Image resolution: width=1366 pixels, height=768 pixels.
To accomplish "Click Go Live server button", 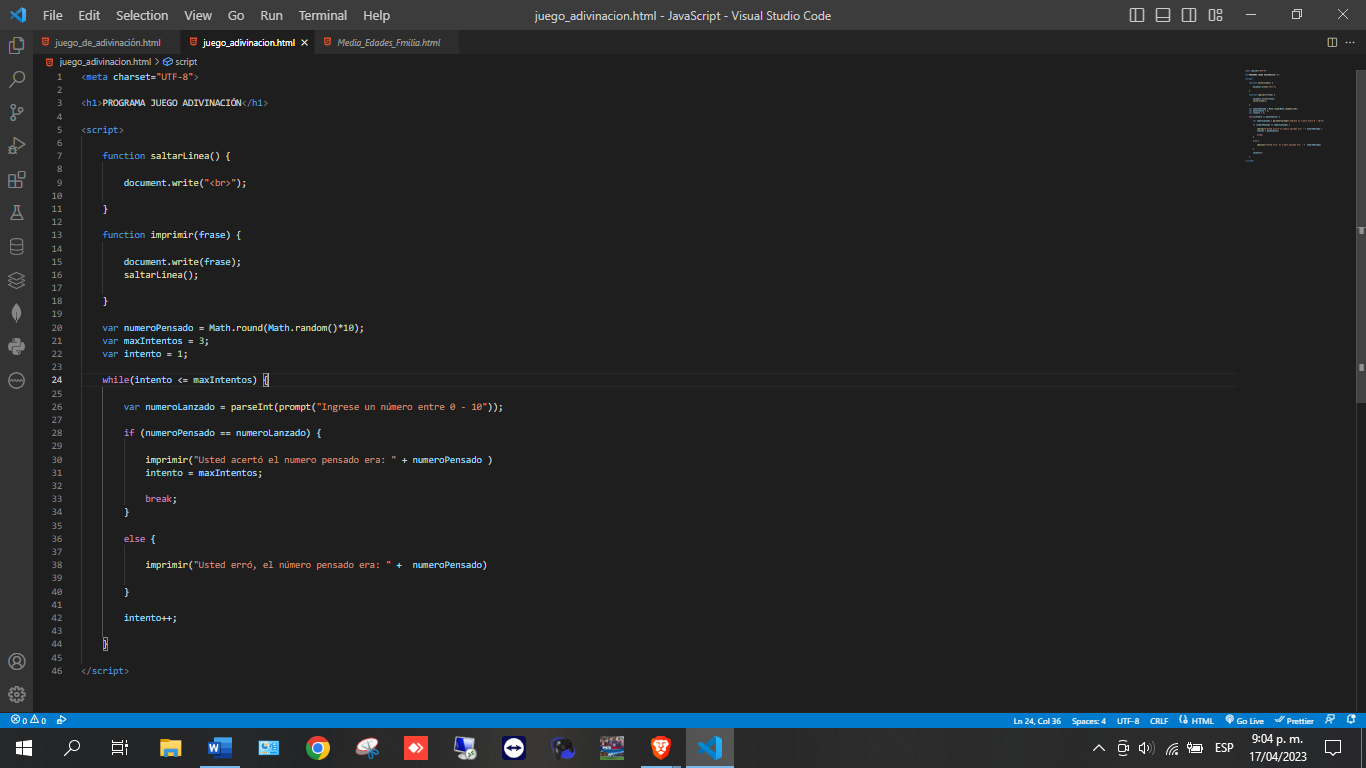I will 1245,720.
